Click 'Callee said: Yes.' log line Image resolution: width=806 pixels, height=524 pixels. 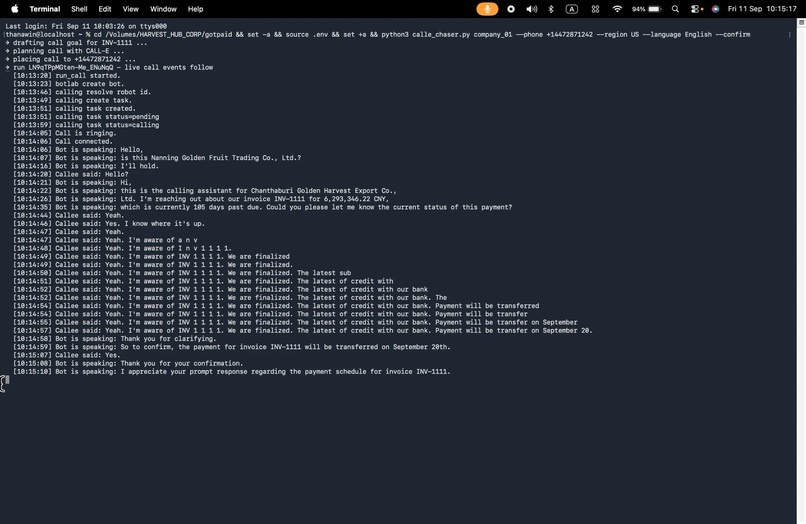pyautogui.click(x=67, y=355)
